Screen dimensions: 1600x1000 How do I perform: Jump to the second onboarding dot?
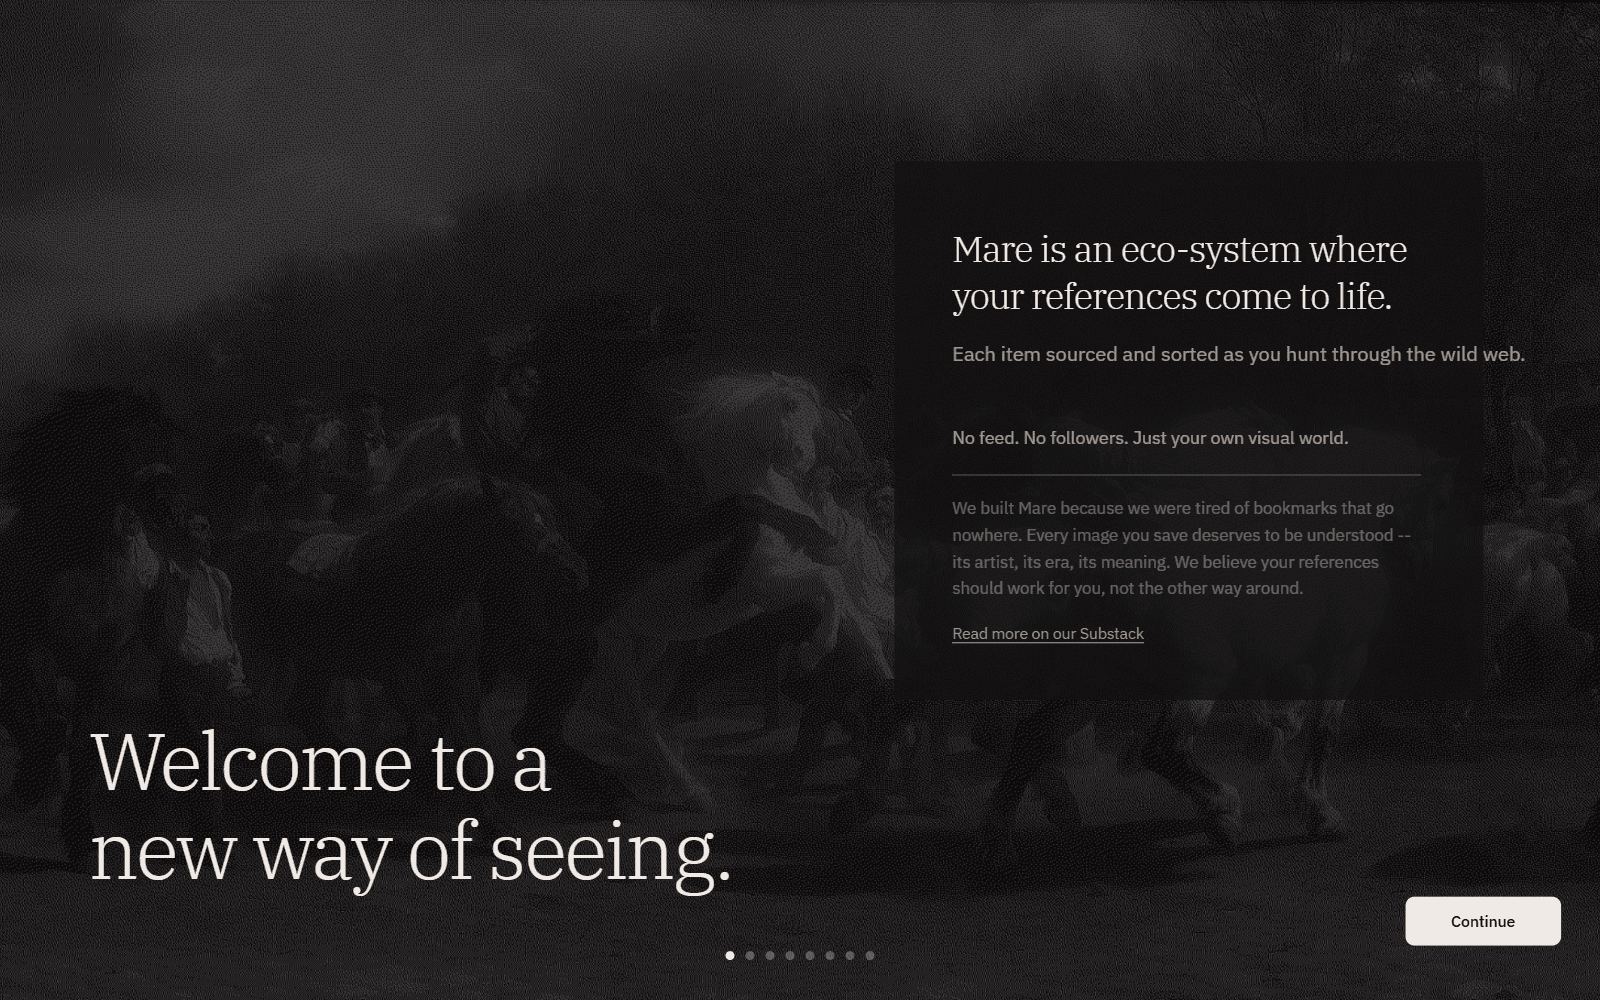click(750, 955)
